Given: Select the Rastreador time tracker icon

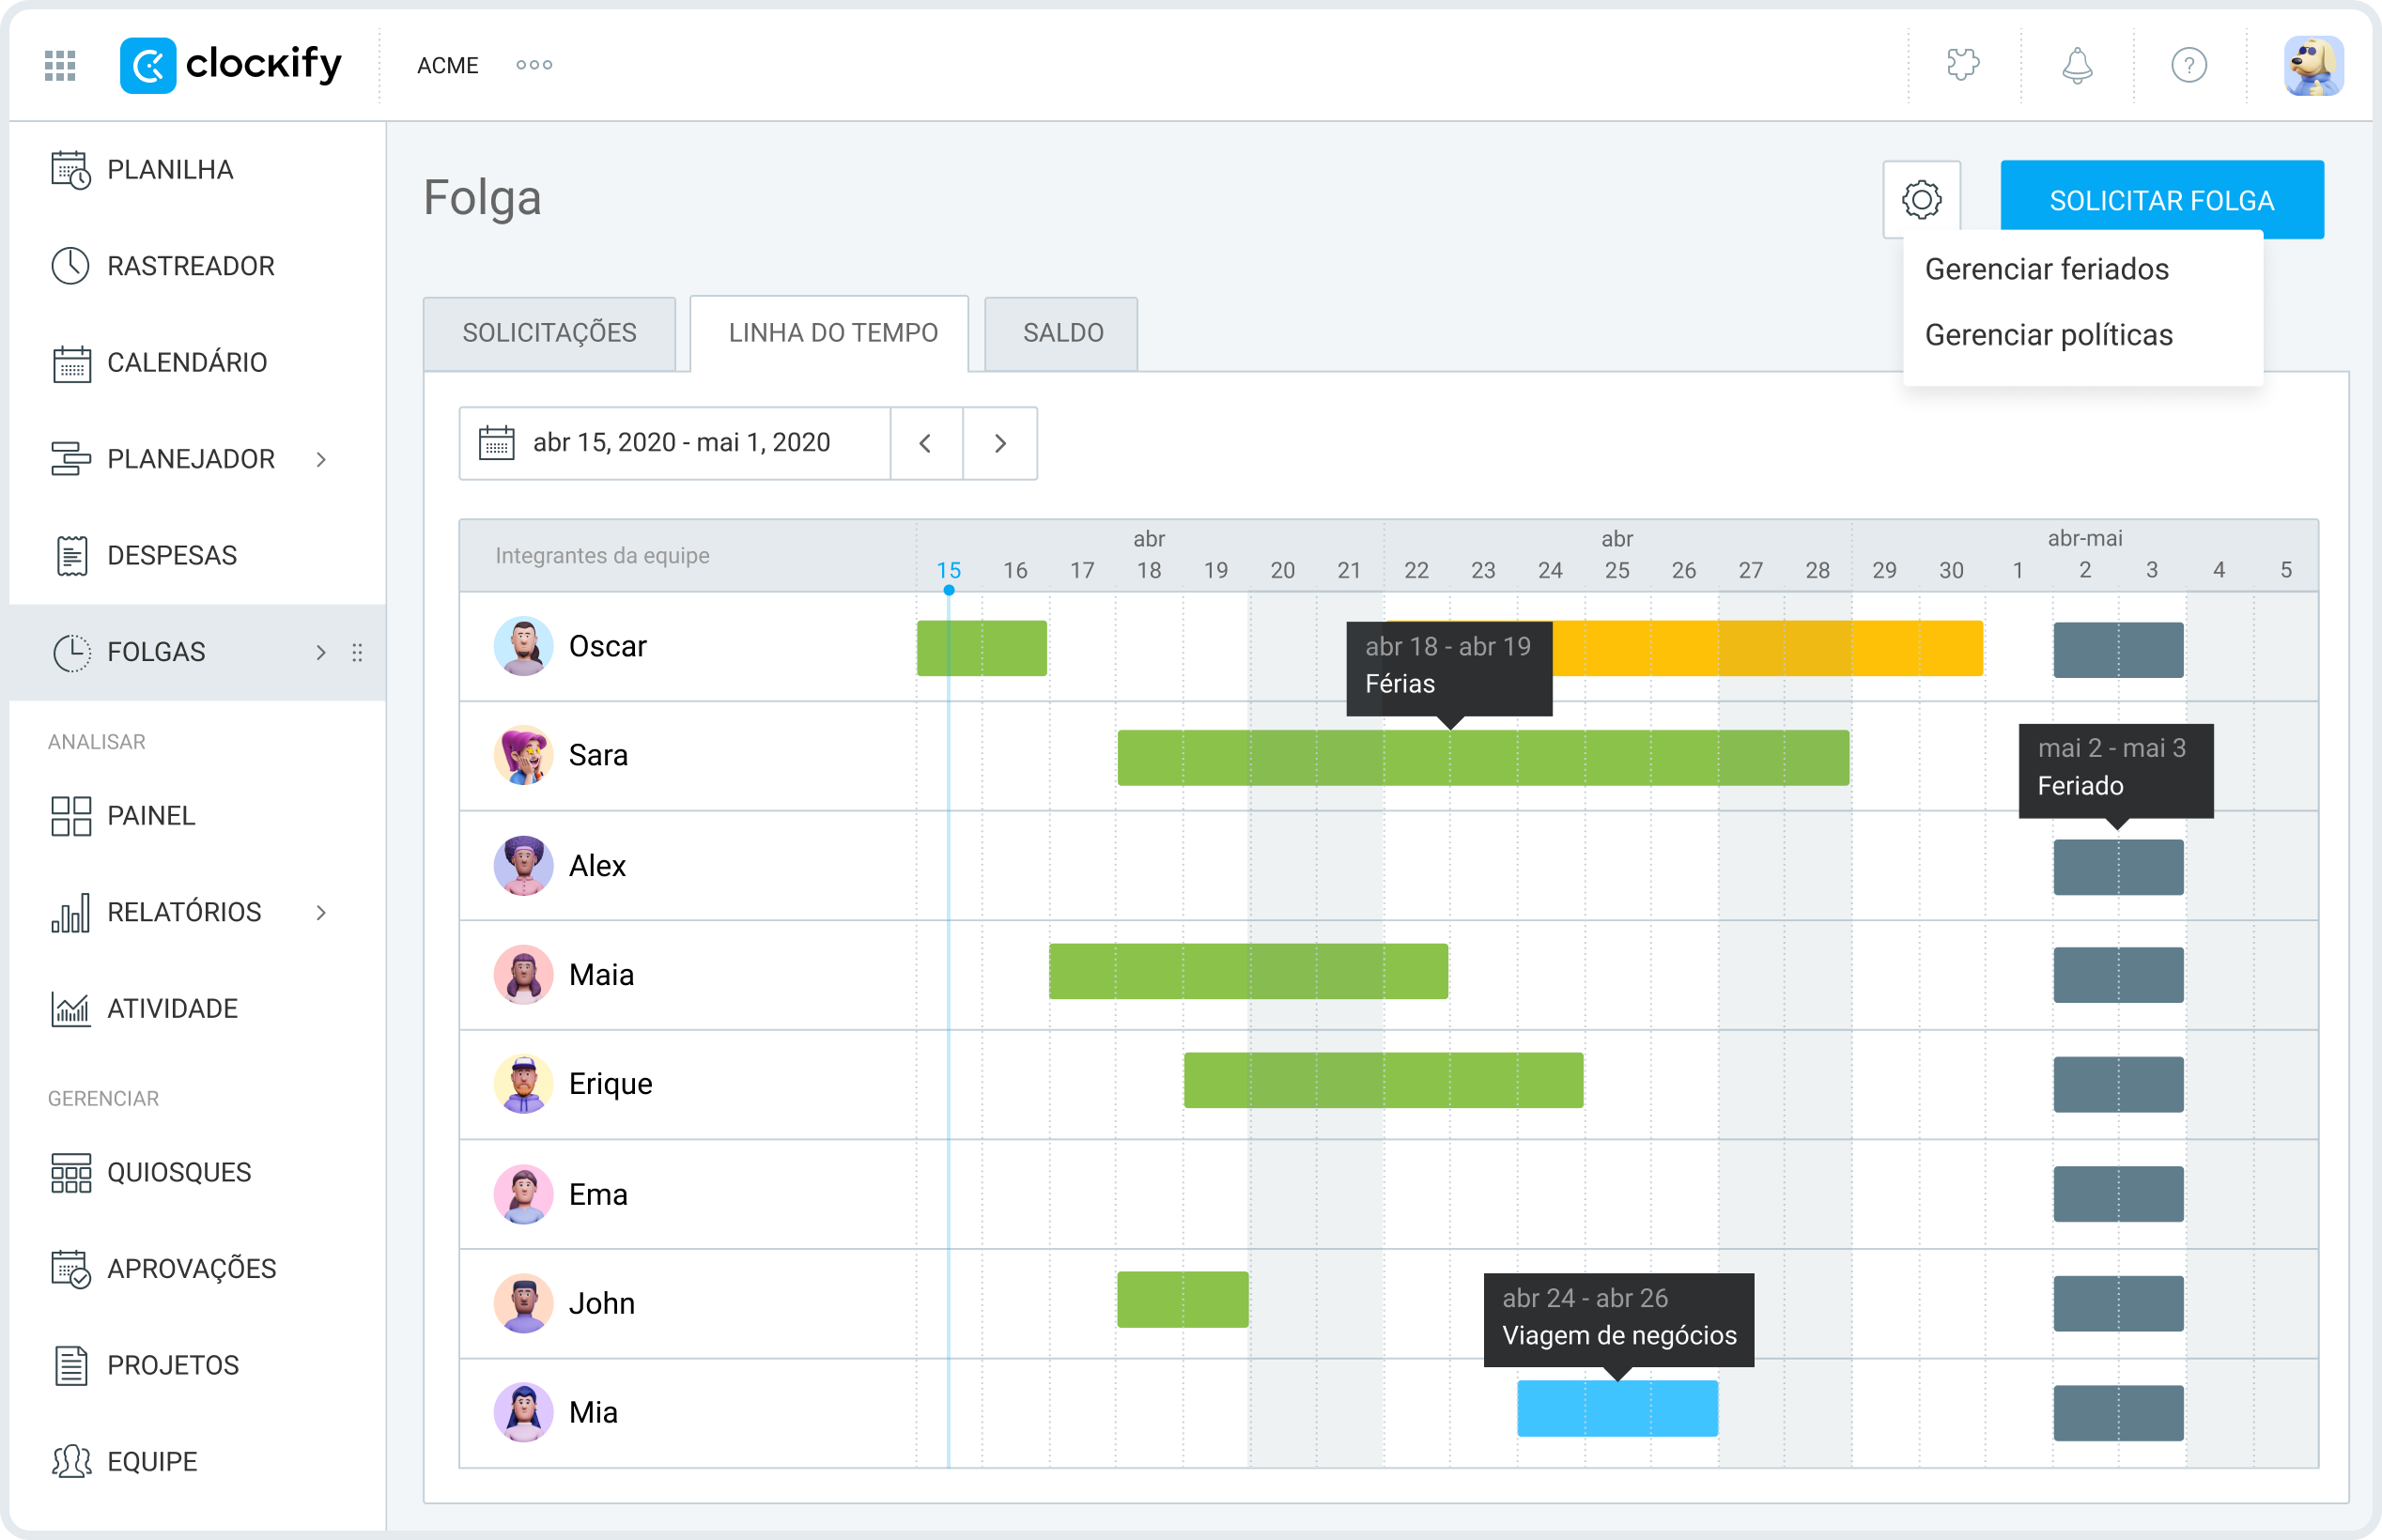Looking at the screenshot, I should point(71,265).
